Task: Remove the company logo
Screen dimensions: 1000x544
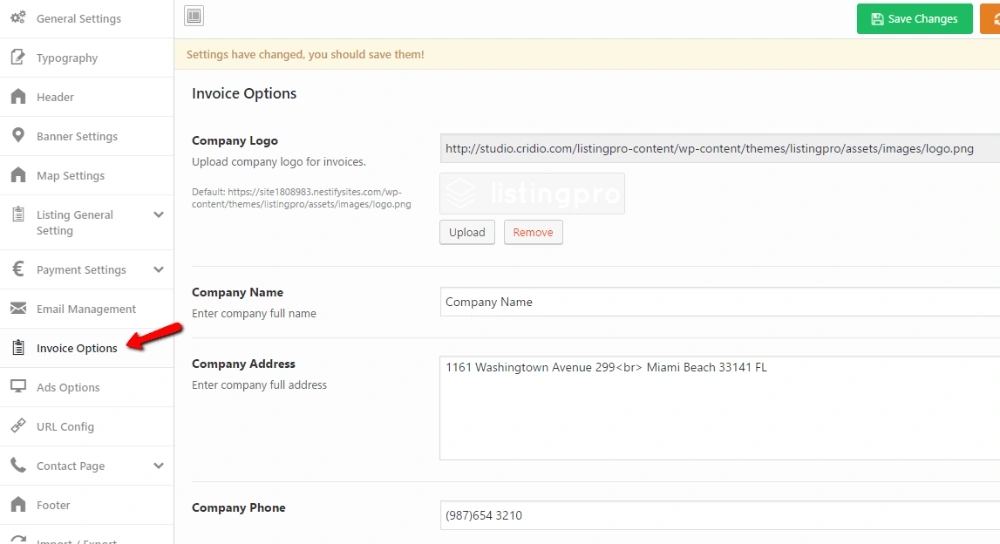Action: tap(533, 232)
